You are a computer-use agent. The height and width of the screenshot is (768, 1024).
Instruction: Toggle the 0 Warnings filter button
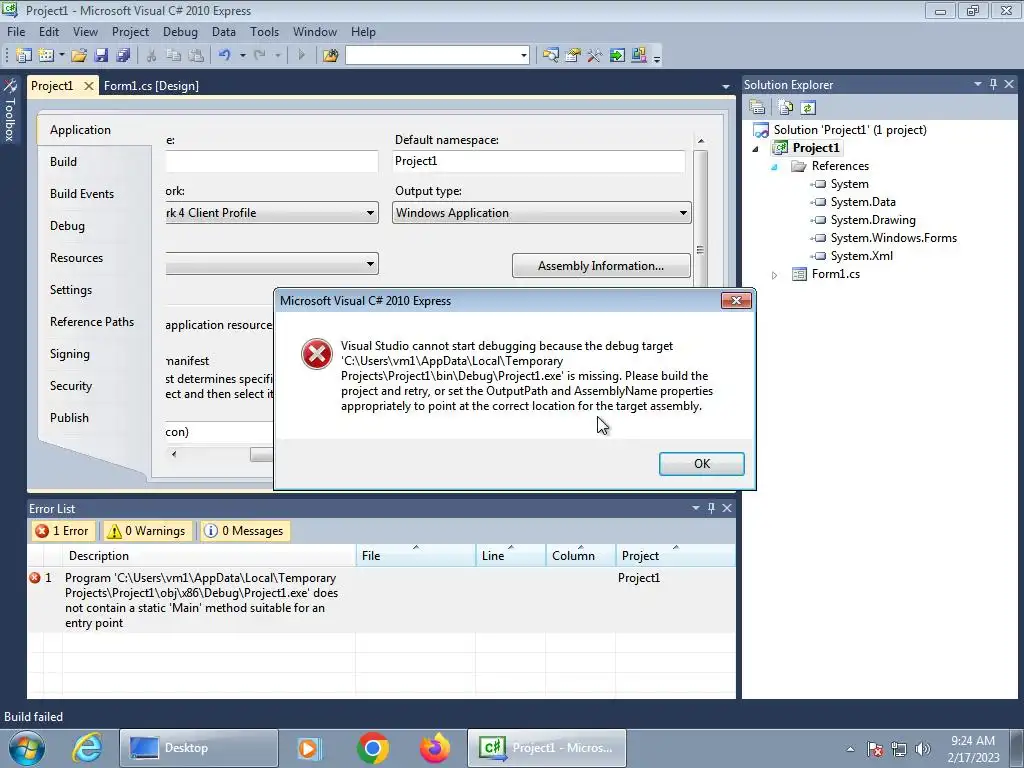(147, 531)
